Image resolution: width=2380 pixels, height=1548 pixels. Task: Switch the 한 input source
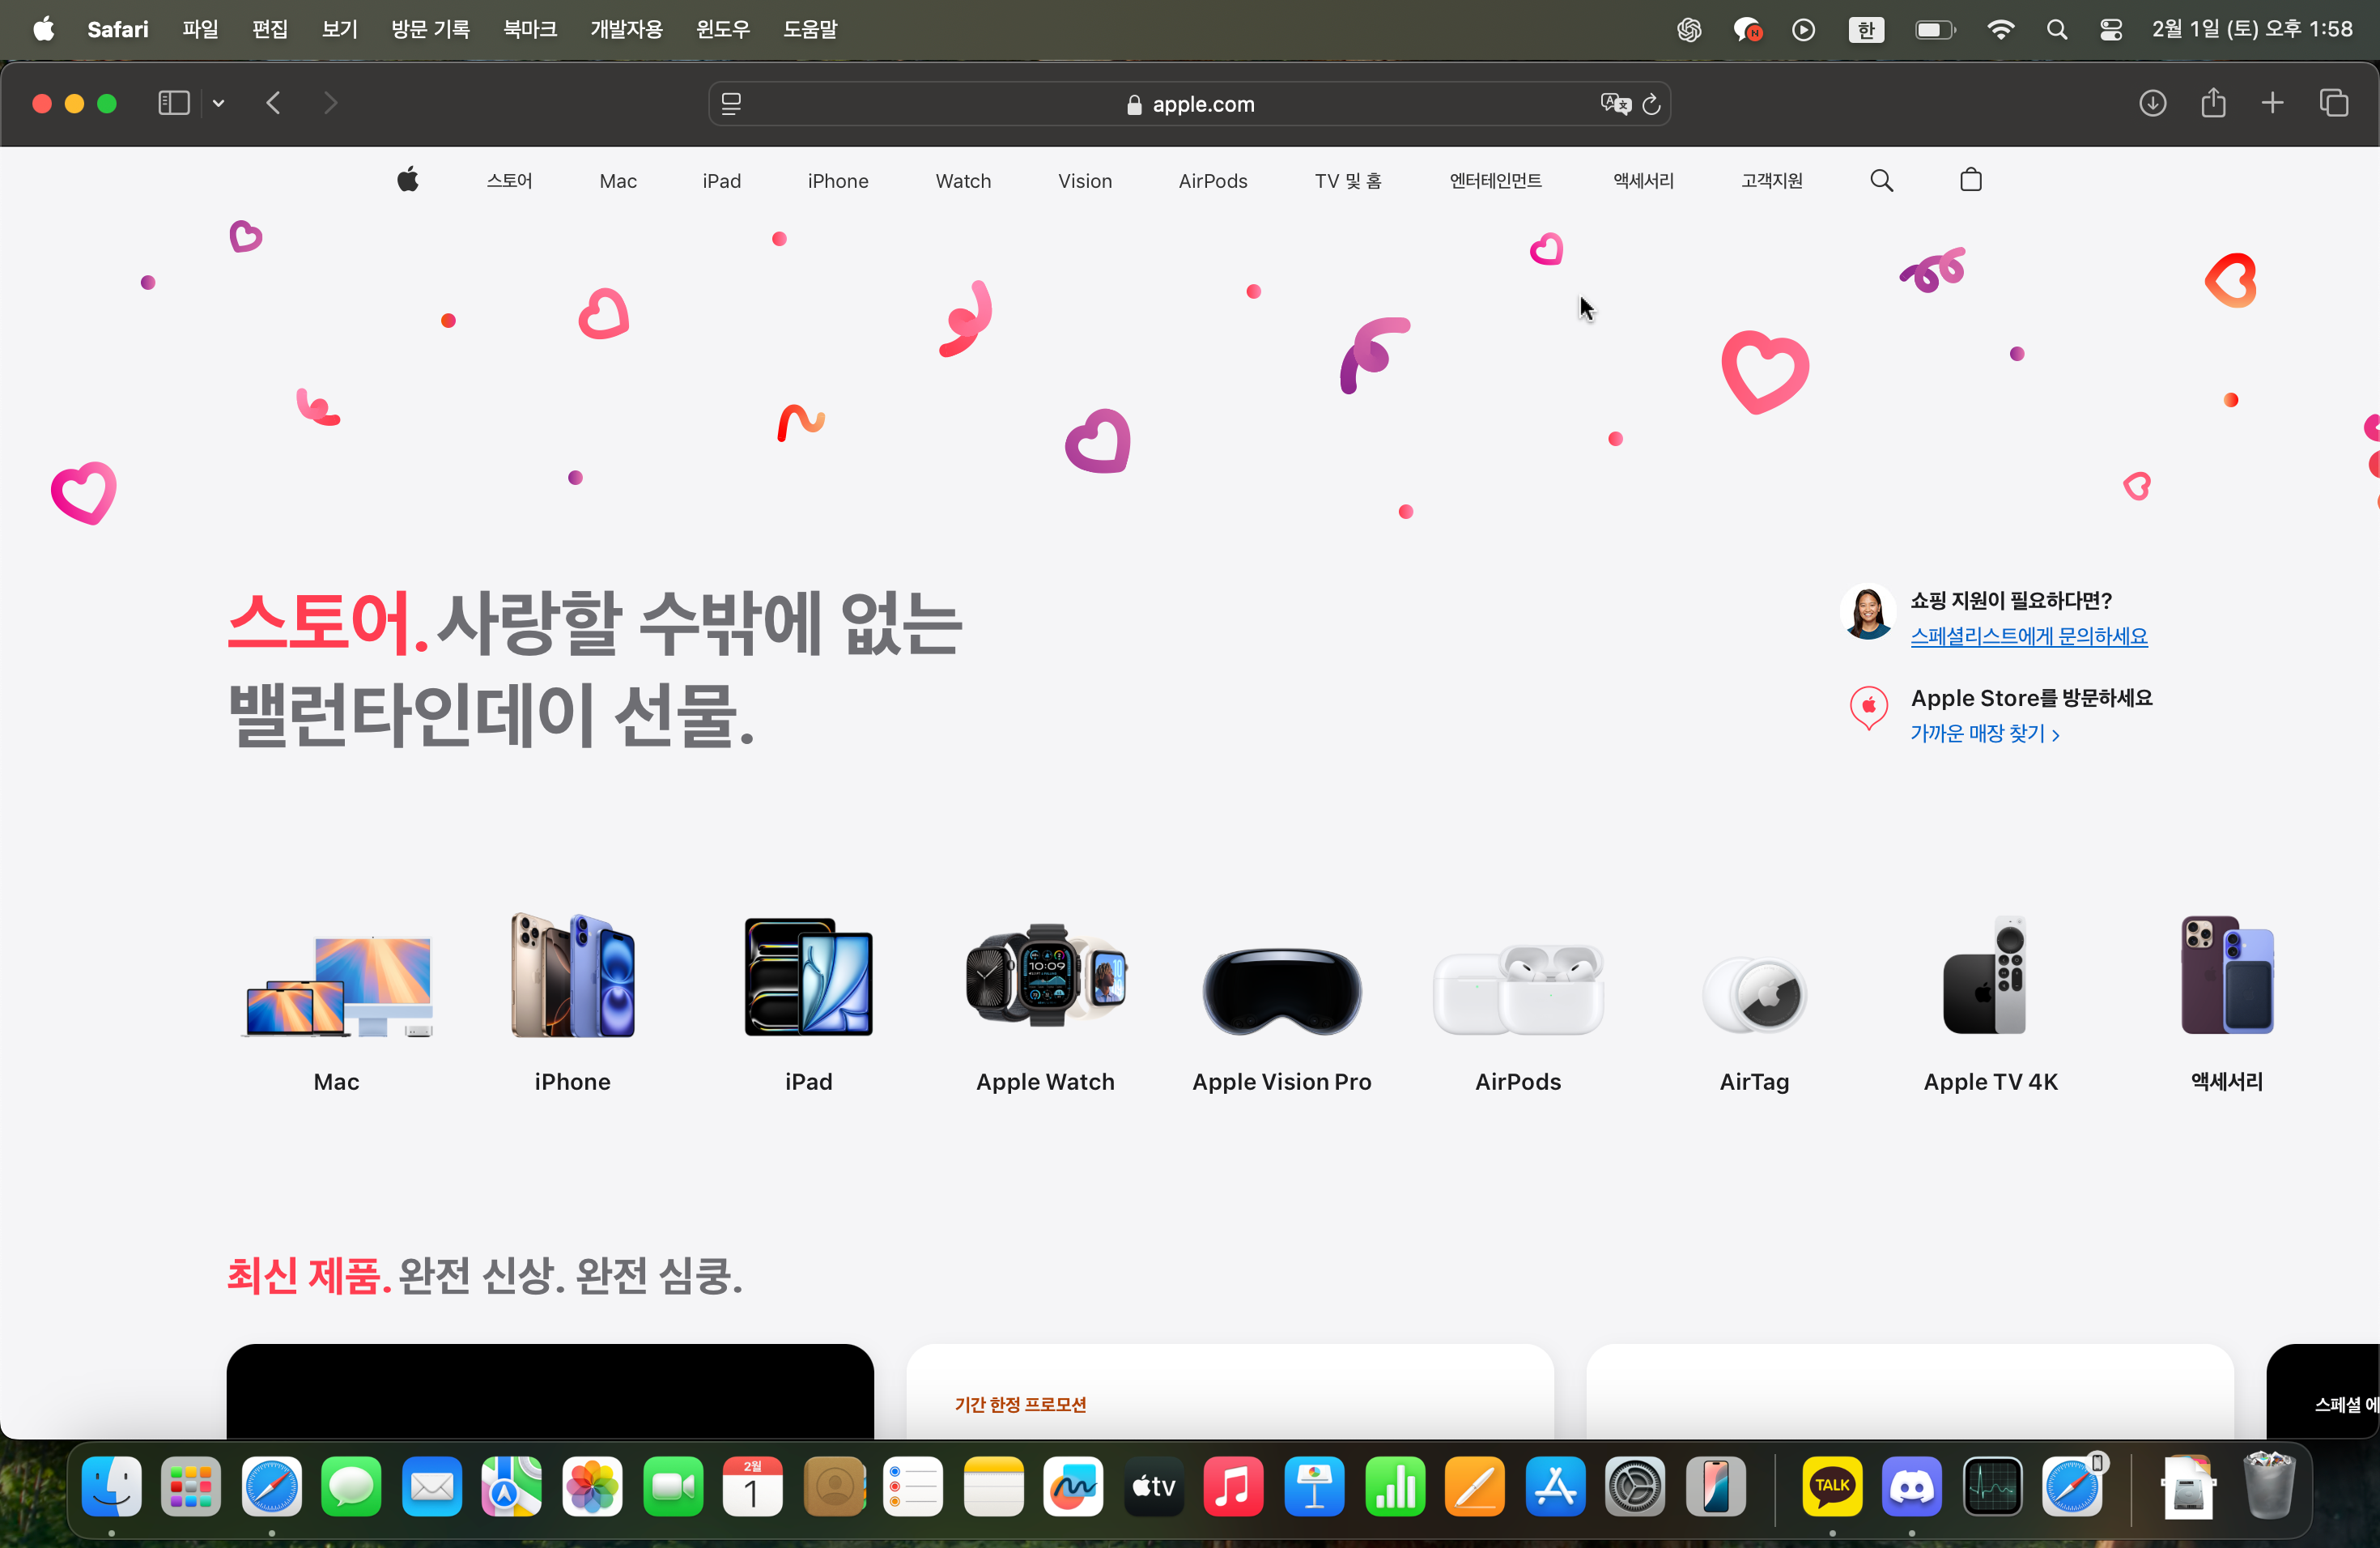coord(1866,30)
